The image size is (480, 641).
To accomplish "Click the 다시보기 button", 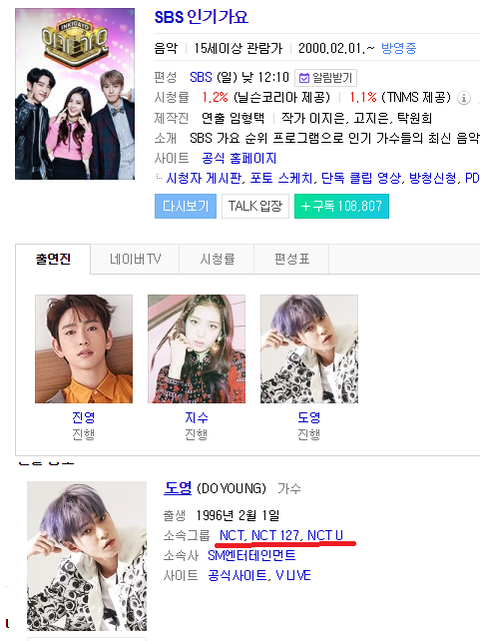I will coord(185,206).
